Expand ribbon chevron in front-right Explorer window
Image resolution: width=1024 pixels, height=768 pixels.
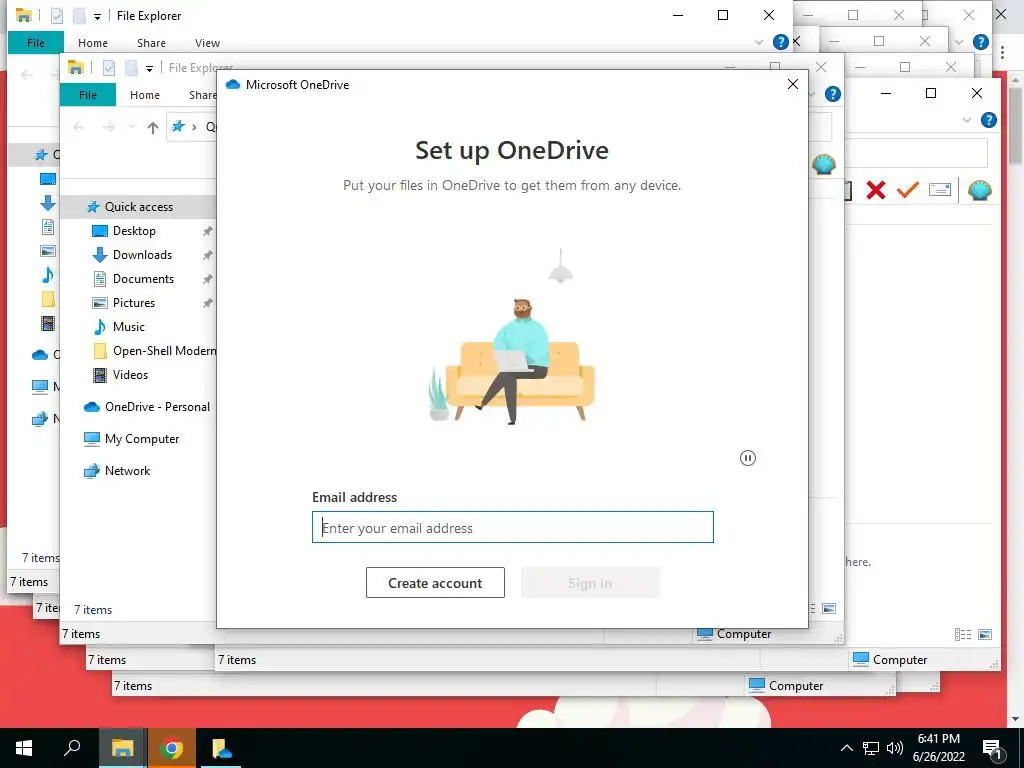click(x=967, y=120)
